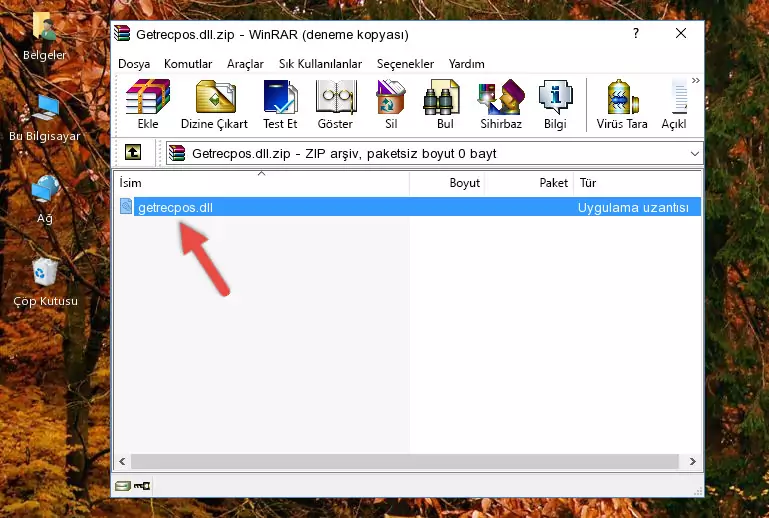The height and width of the screenshot is (518, 769).
Task: Click the archive path address field
Action: point(434,154)
